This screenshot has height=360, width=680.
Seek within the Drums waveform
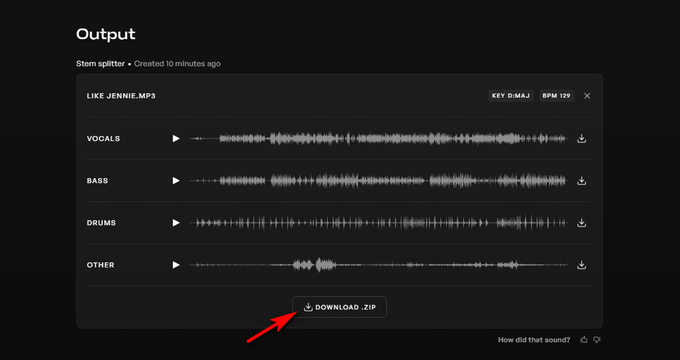[x=378, y=223]
